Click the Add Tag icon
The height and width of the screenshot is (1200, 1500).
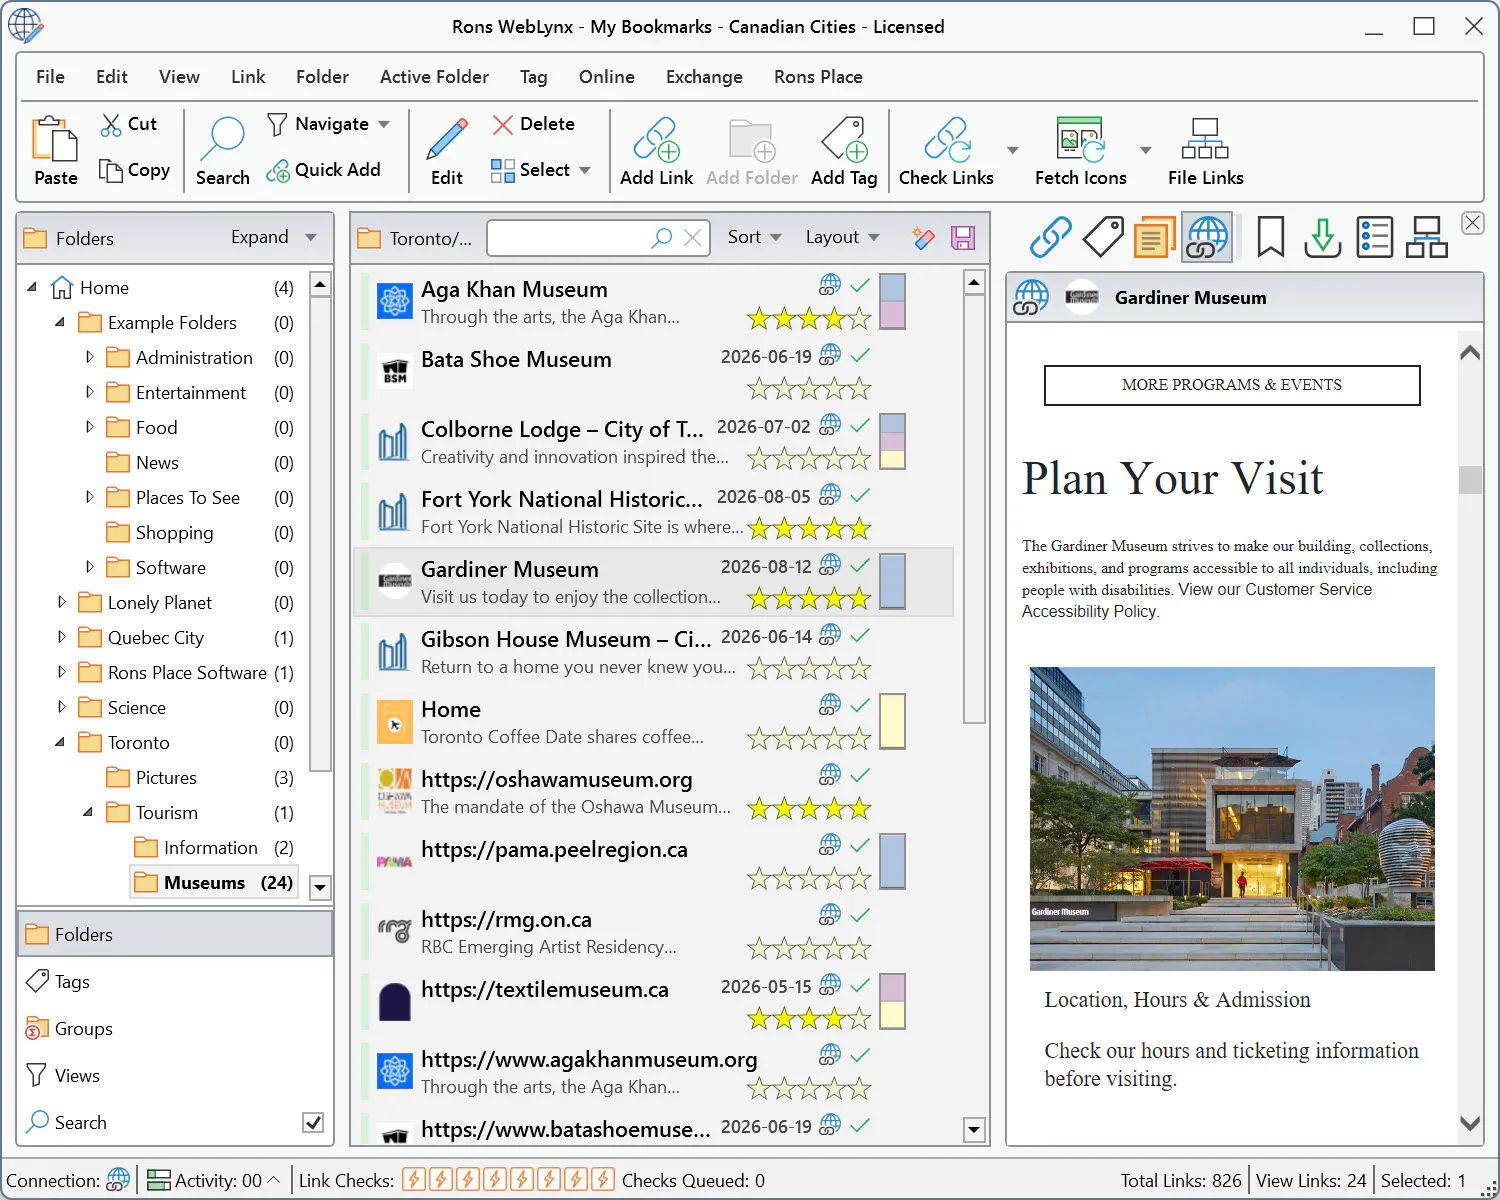(843, 139)
